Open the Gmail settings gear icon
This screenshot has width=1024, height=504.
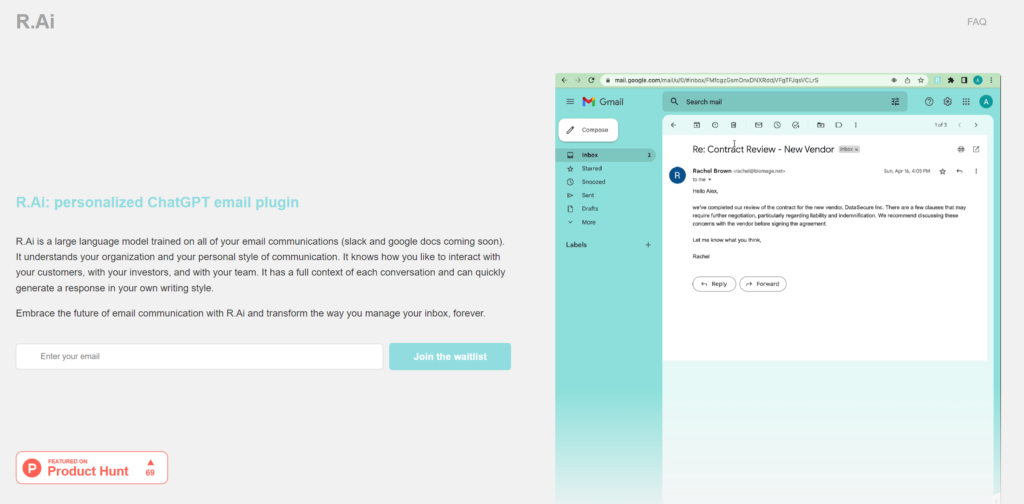[x=947, y=102]
